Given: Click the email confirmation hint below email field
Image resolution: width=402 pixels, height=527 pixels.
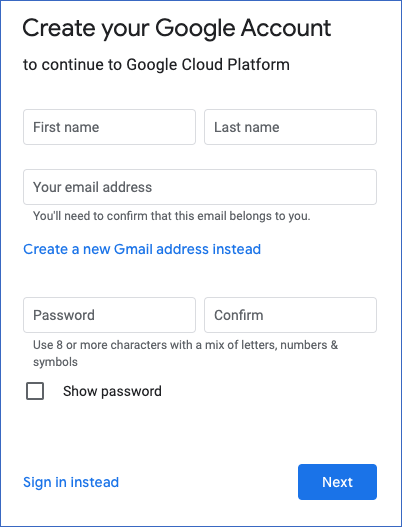Looking at the screenshot, I should coord(171,216).
